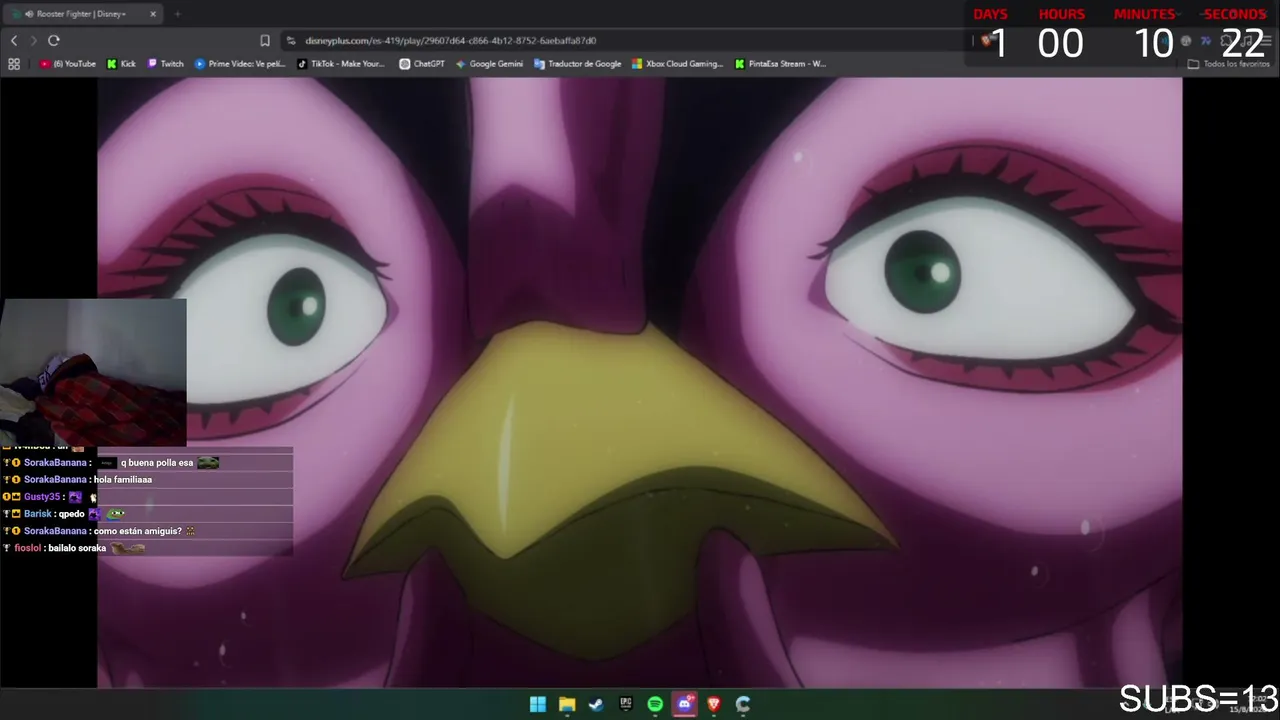Click the webcam overlay thumbnail

[x=93, y=372]
